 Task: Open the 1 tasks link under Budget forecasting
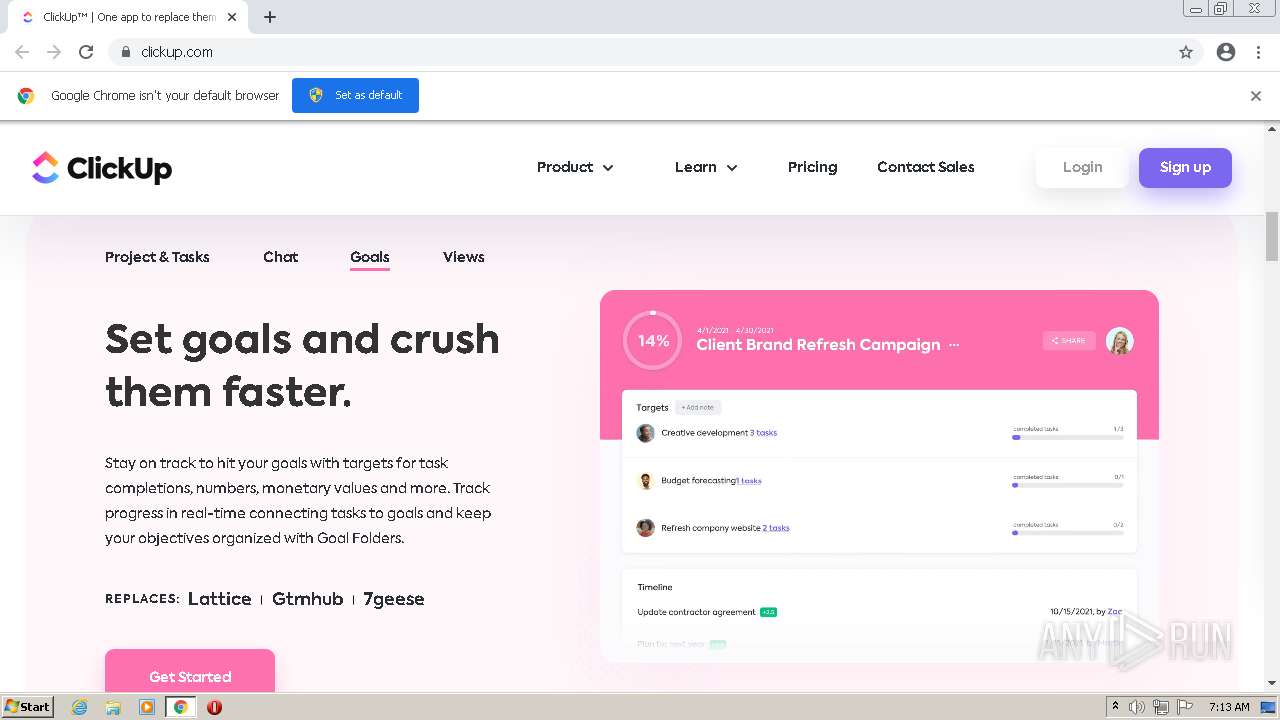pyautogui.click(x=749, y=481)
